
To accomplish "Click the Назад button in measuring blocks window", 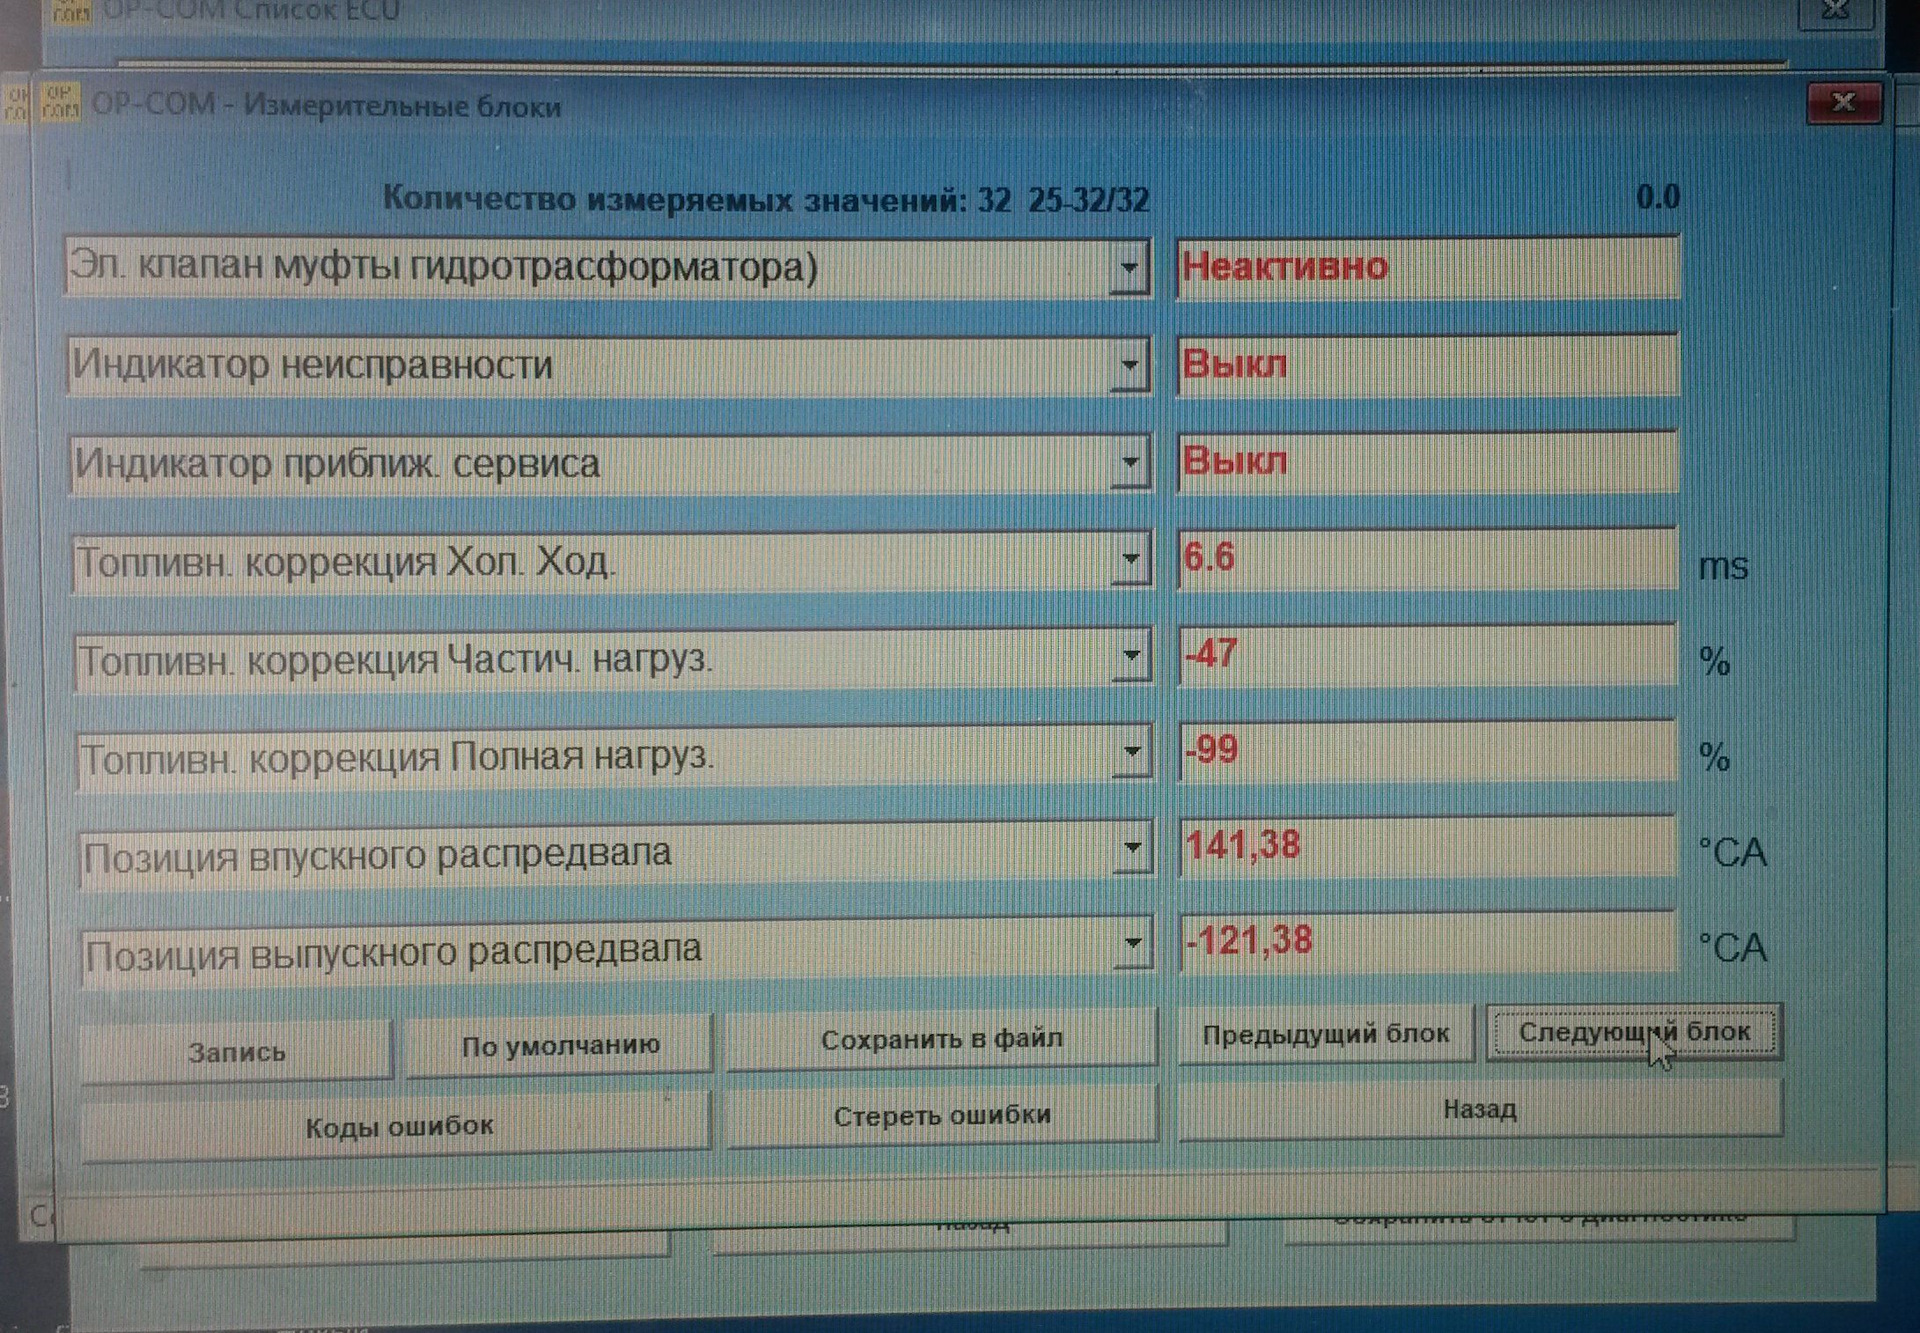I will tap(1480, 1109).
